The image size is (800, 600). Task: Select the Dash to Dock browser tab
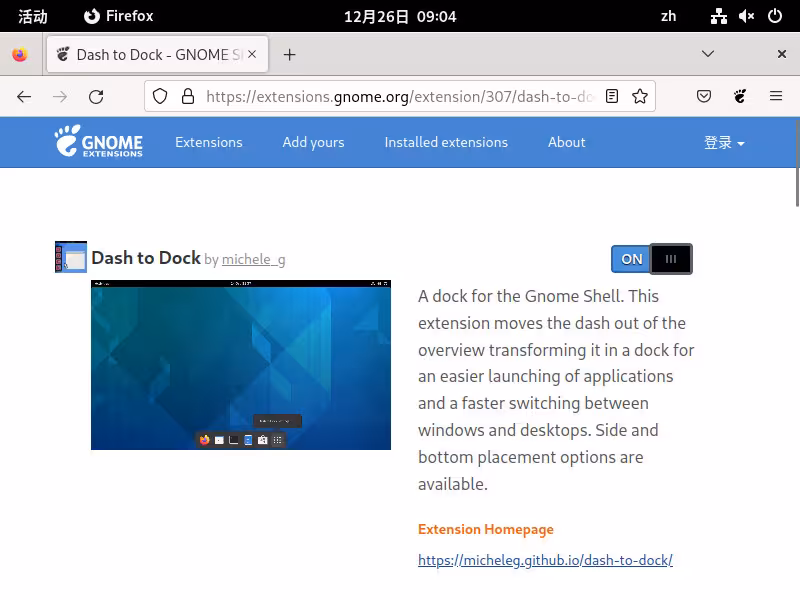tap(157, 55)
